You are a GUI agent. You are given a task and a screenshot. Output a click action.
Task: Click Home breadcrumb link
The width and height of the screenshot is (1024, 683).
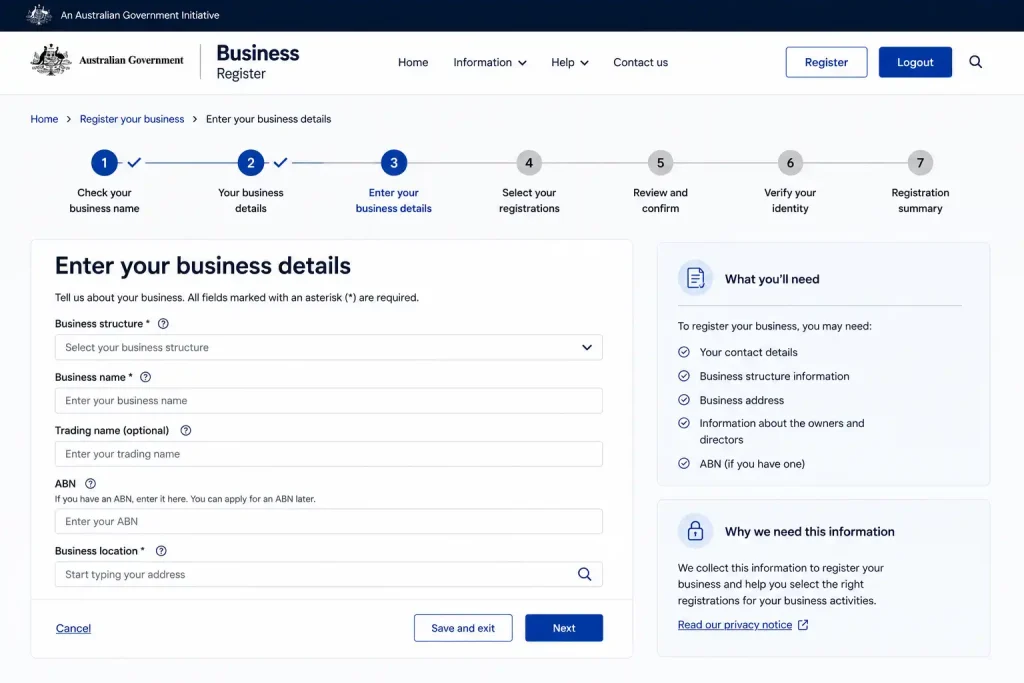click(44, 119)
